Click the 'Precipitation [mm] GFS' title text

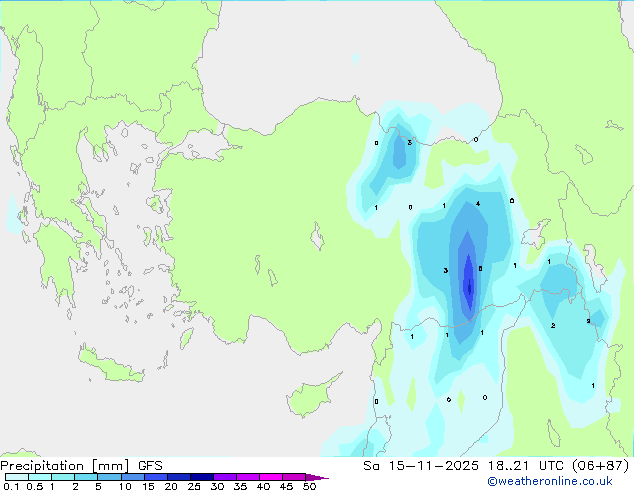(81, 466)
